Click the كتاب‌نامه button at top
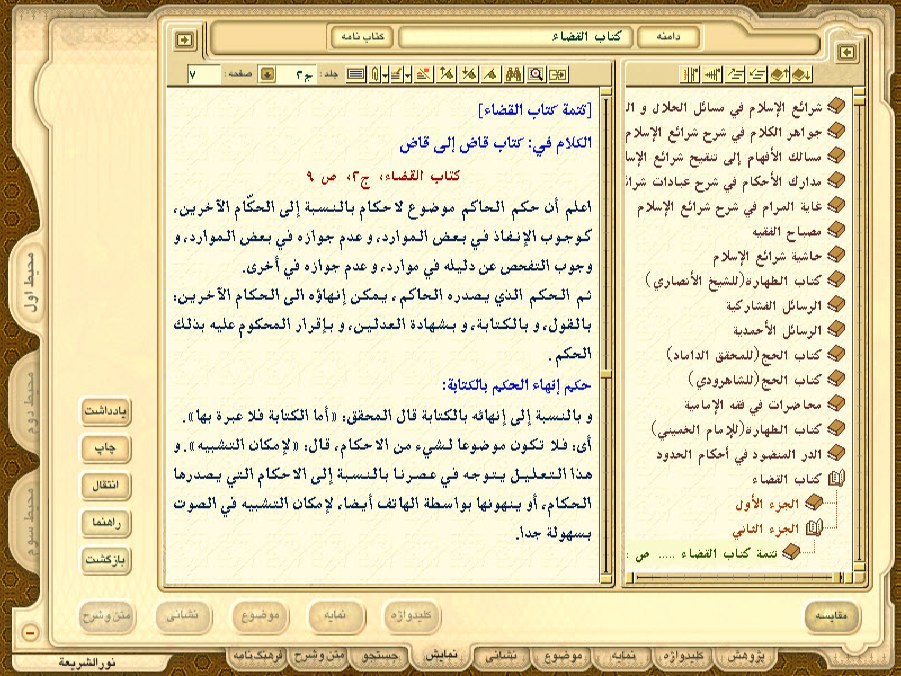This screenshot has width=901, height=676. click(x=362, y=37)
